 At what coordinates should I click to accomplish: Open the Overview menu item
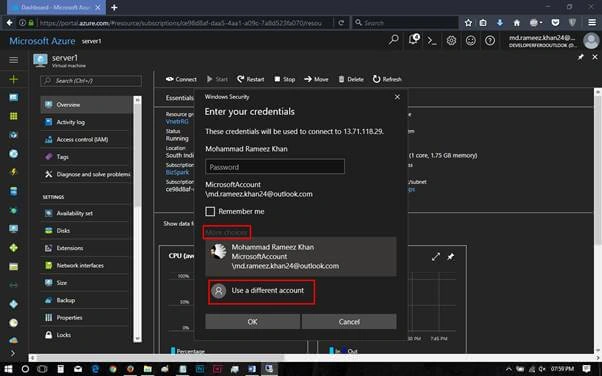click(86, 104)
